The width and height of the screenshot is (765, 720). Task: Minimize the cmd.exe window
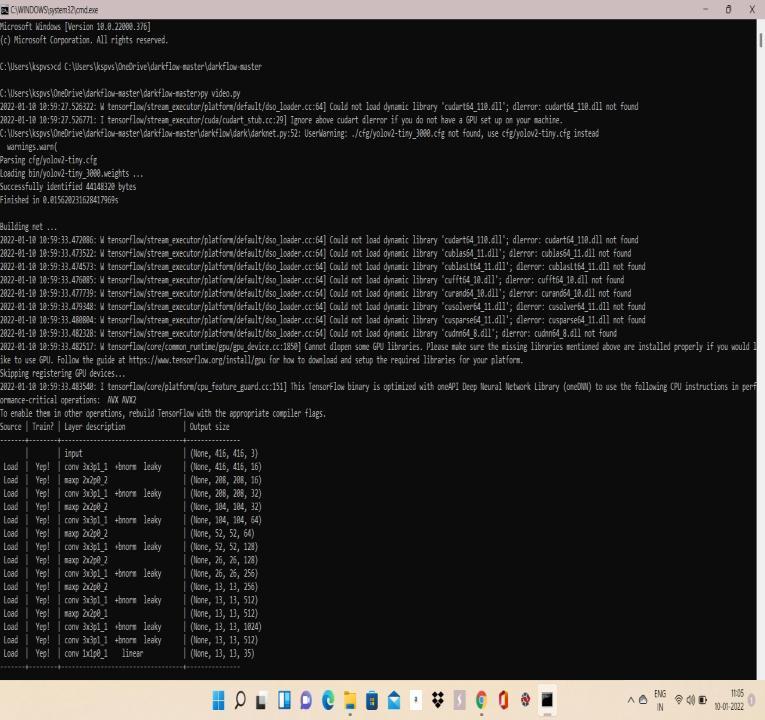point(705,9)
